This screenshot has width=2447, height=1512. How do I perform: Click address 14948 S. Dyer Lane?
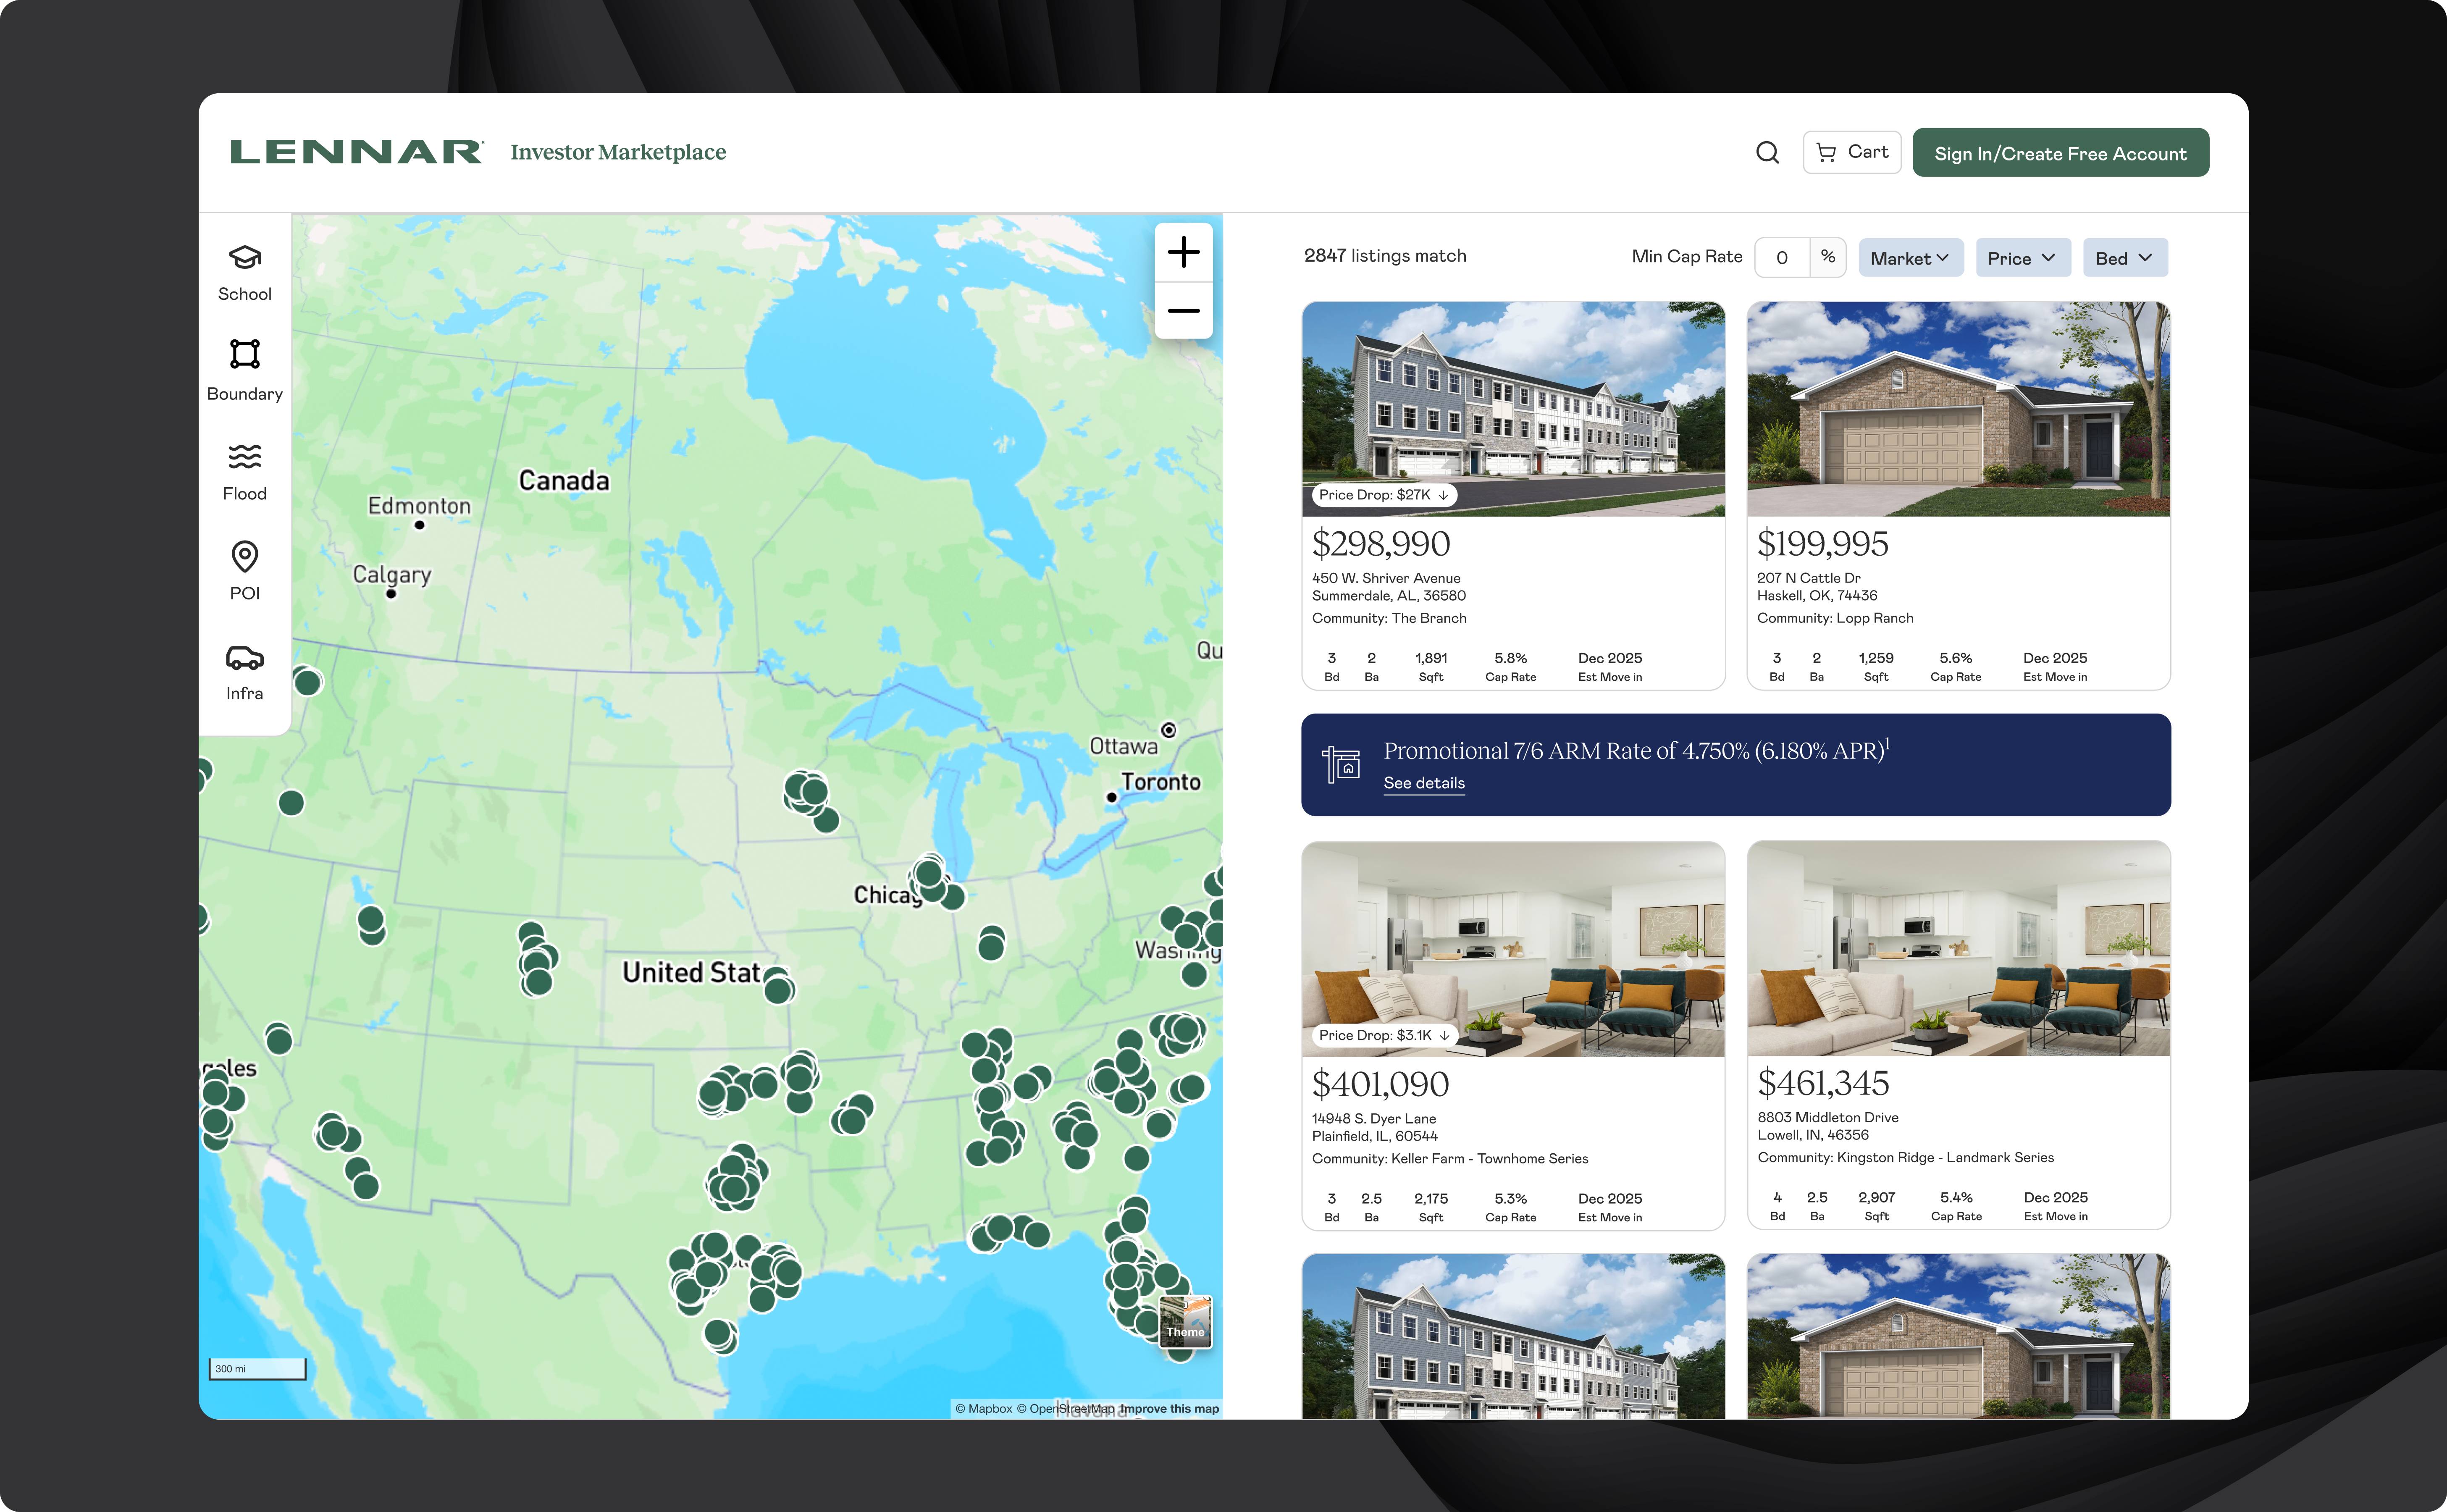1373,1118
